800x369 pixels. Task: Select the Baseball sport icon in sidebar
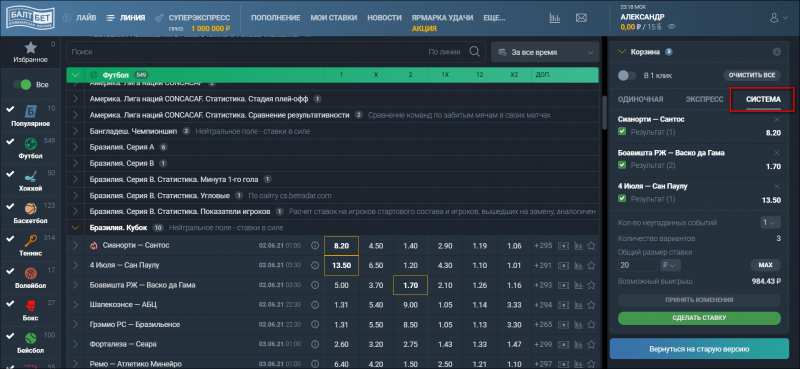pyautogui.click(x=31, y=338)
